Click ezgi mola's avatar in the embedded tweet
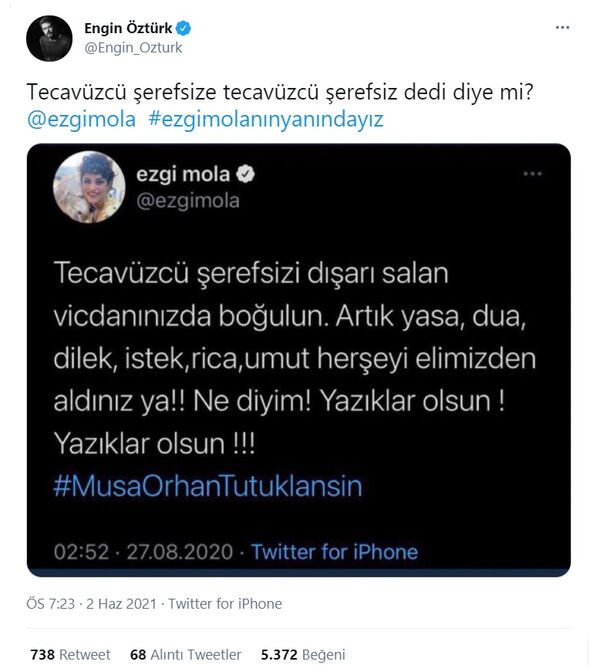Image resolution: width=600 pixels, height=665 pixels. tap(89, 187)
